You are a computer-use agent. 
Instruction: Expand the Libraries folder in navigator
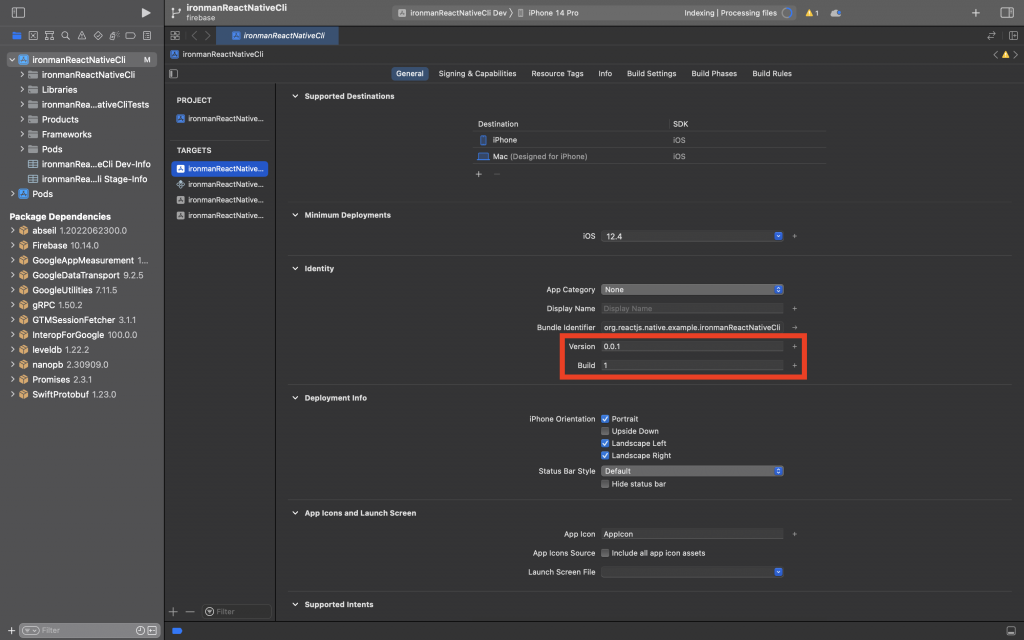pyautogui.click(x=22, y=89)
